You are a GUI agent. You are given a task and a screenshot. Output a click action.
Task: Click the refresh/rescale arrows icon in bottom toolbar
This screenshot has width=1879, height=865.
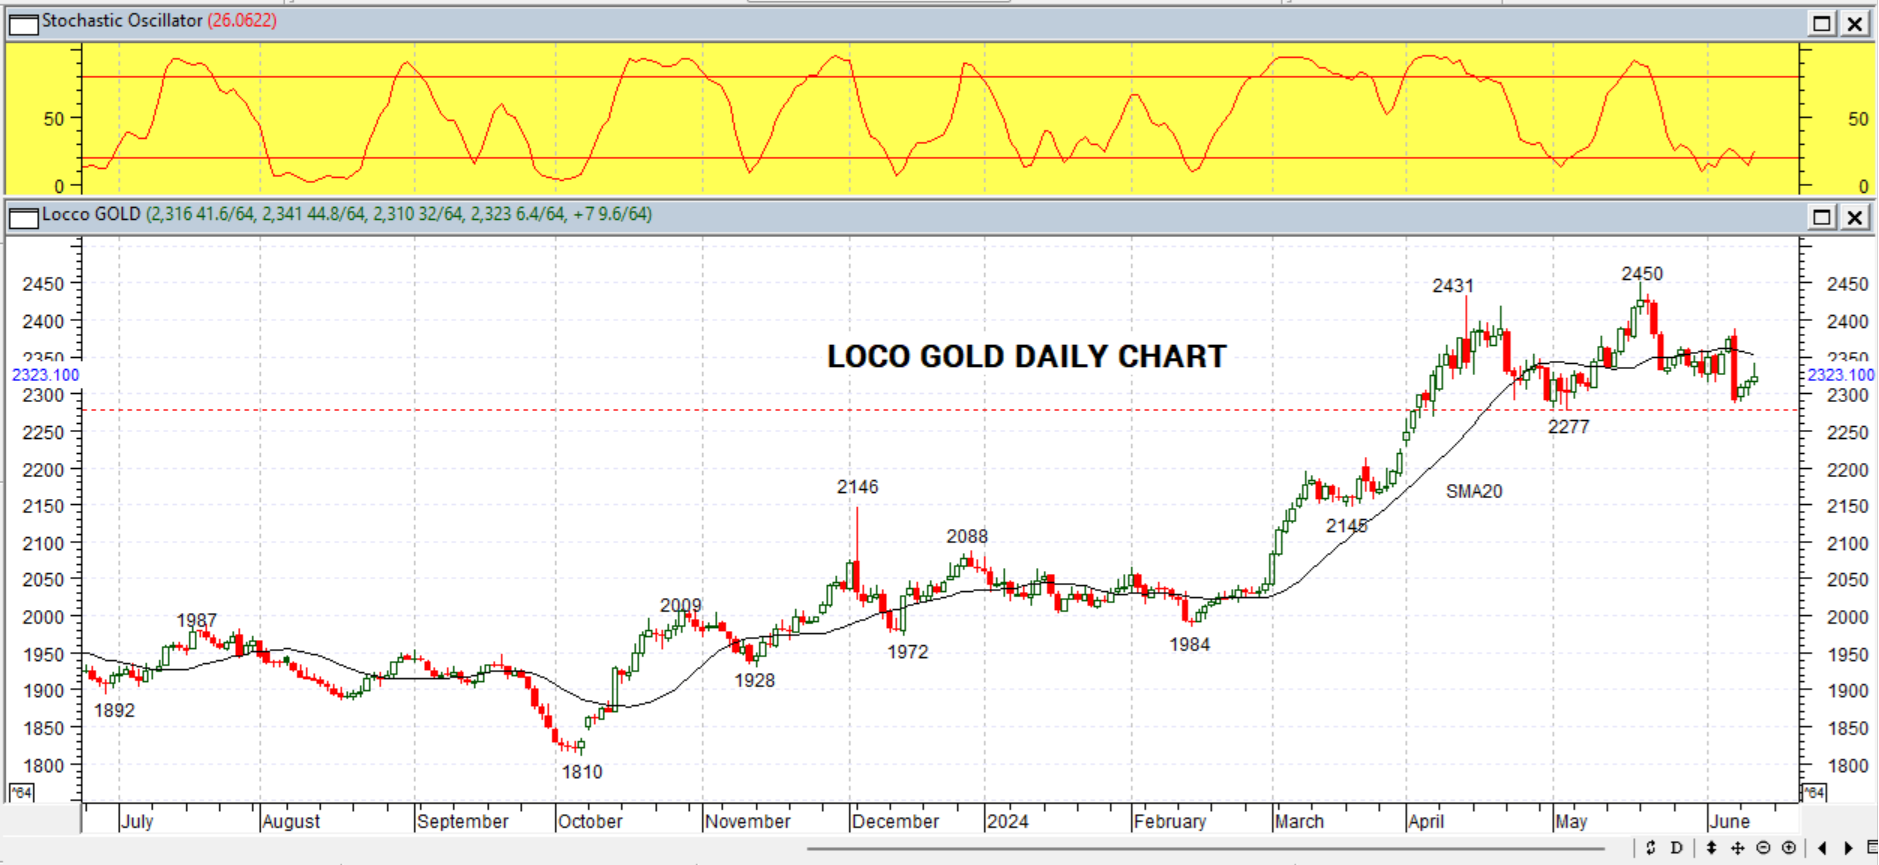1650,848
